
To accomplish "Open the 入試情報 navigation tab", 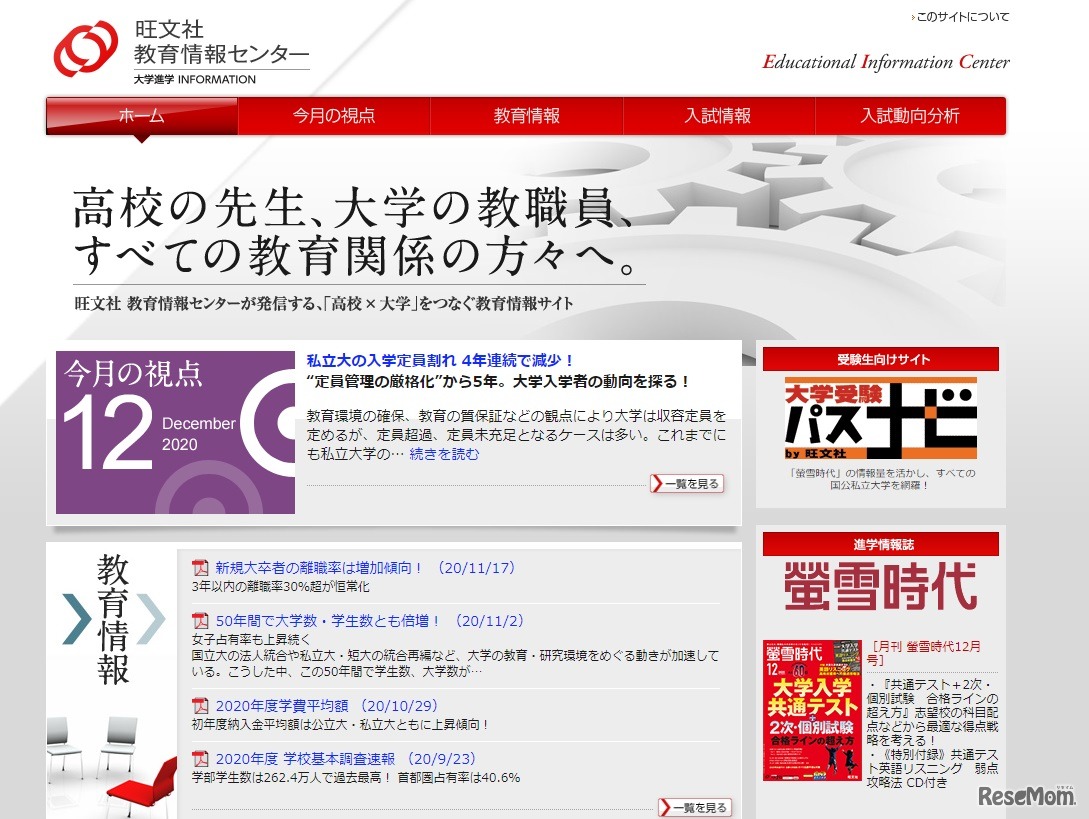I will click(x=718, y=115).
